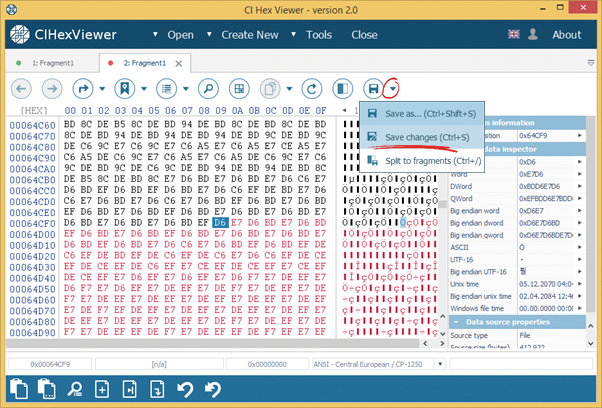Click the Source type row label
This screenshot has height=408, width=602.
click(x=469, y=335)
